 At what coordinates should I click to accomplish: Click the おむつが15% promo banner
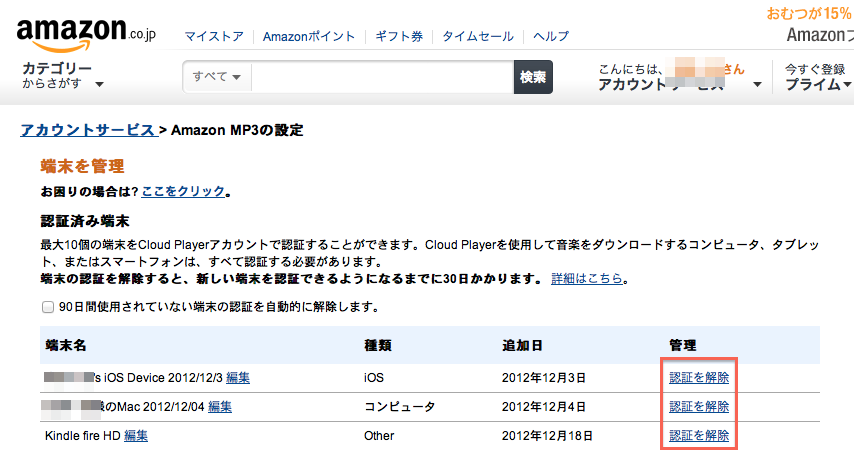[x=809, y=14]
